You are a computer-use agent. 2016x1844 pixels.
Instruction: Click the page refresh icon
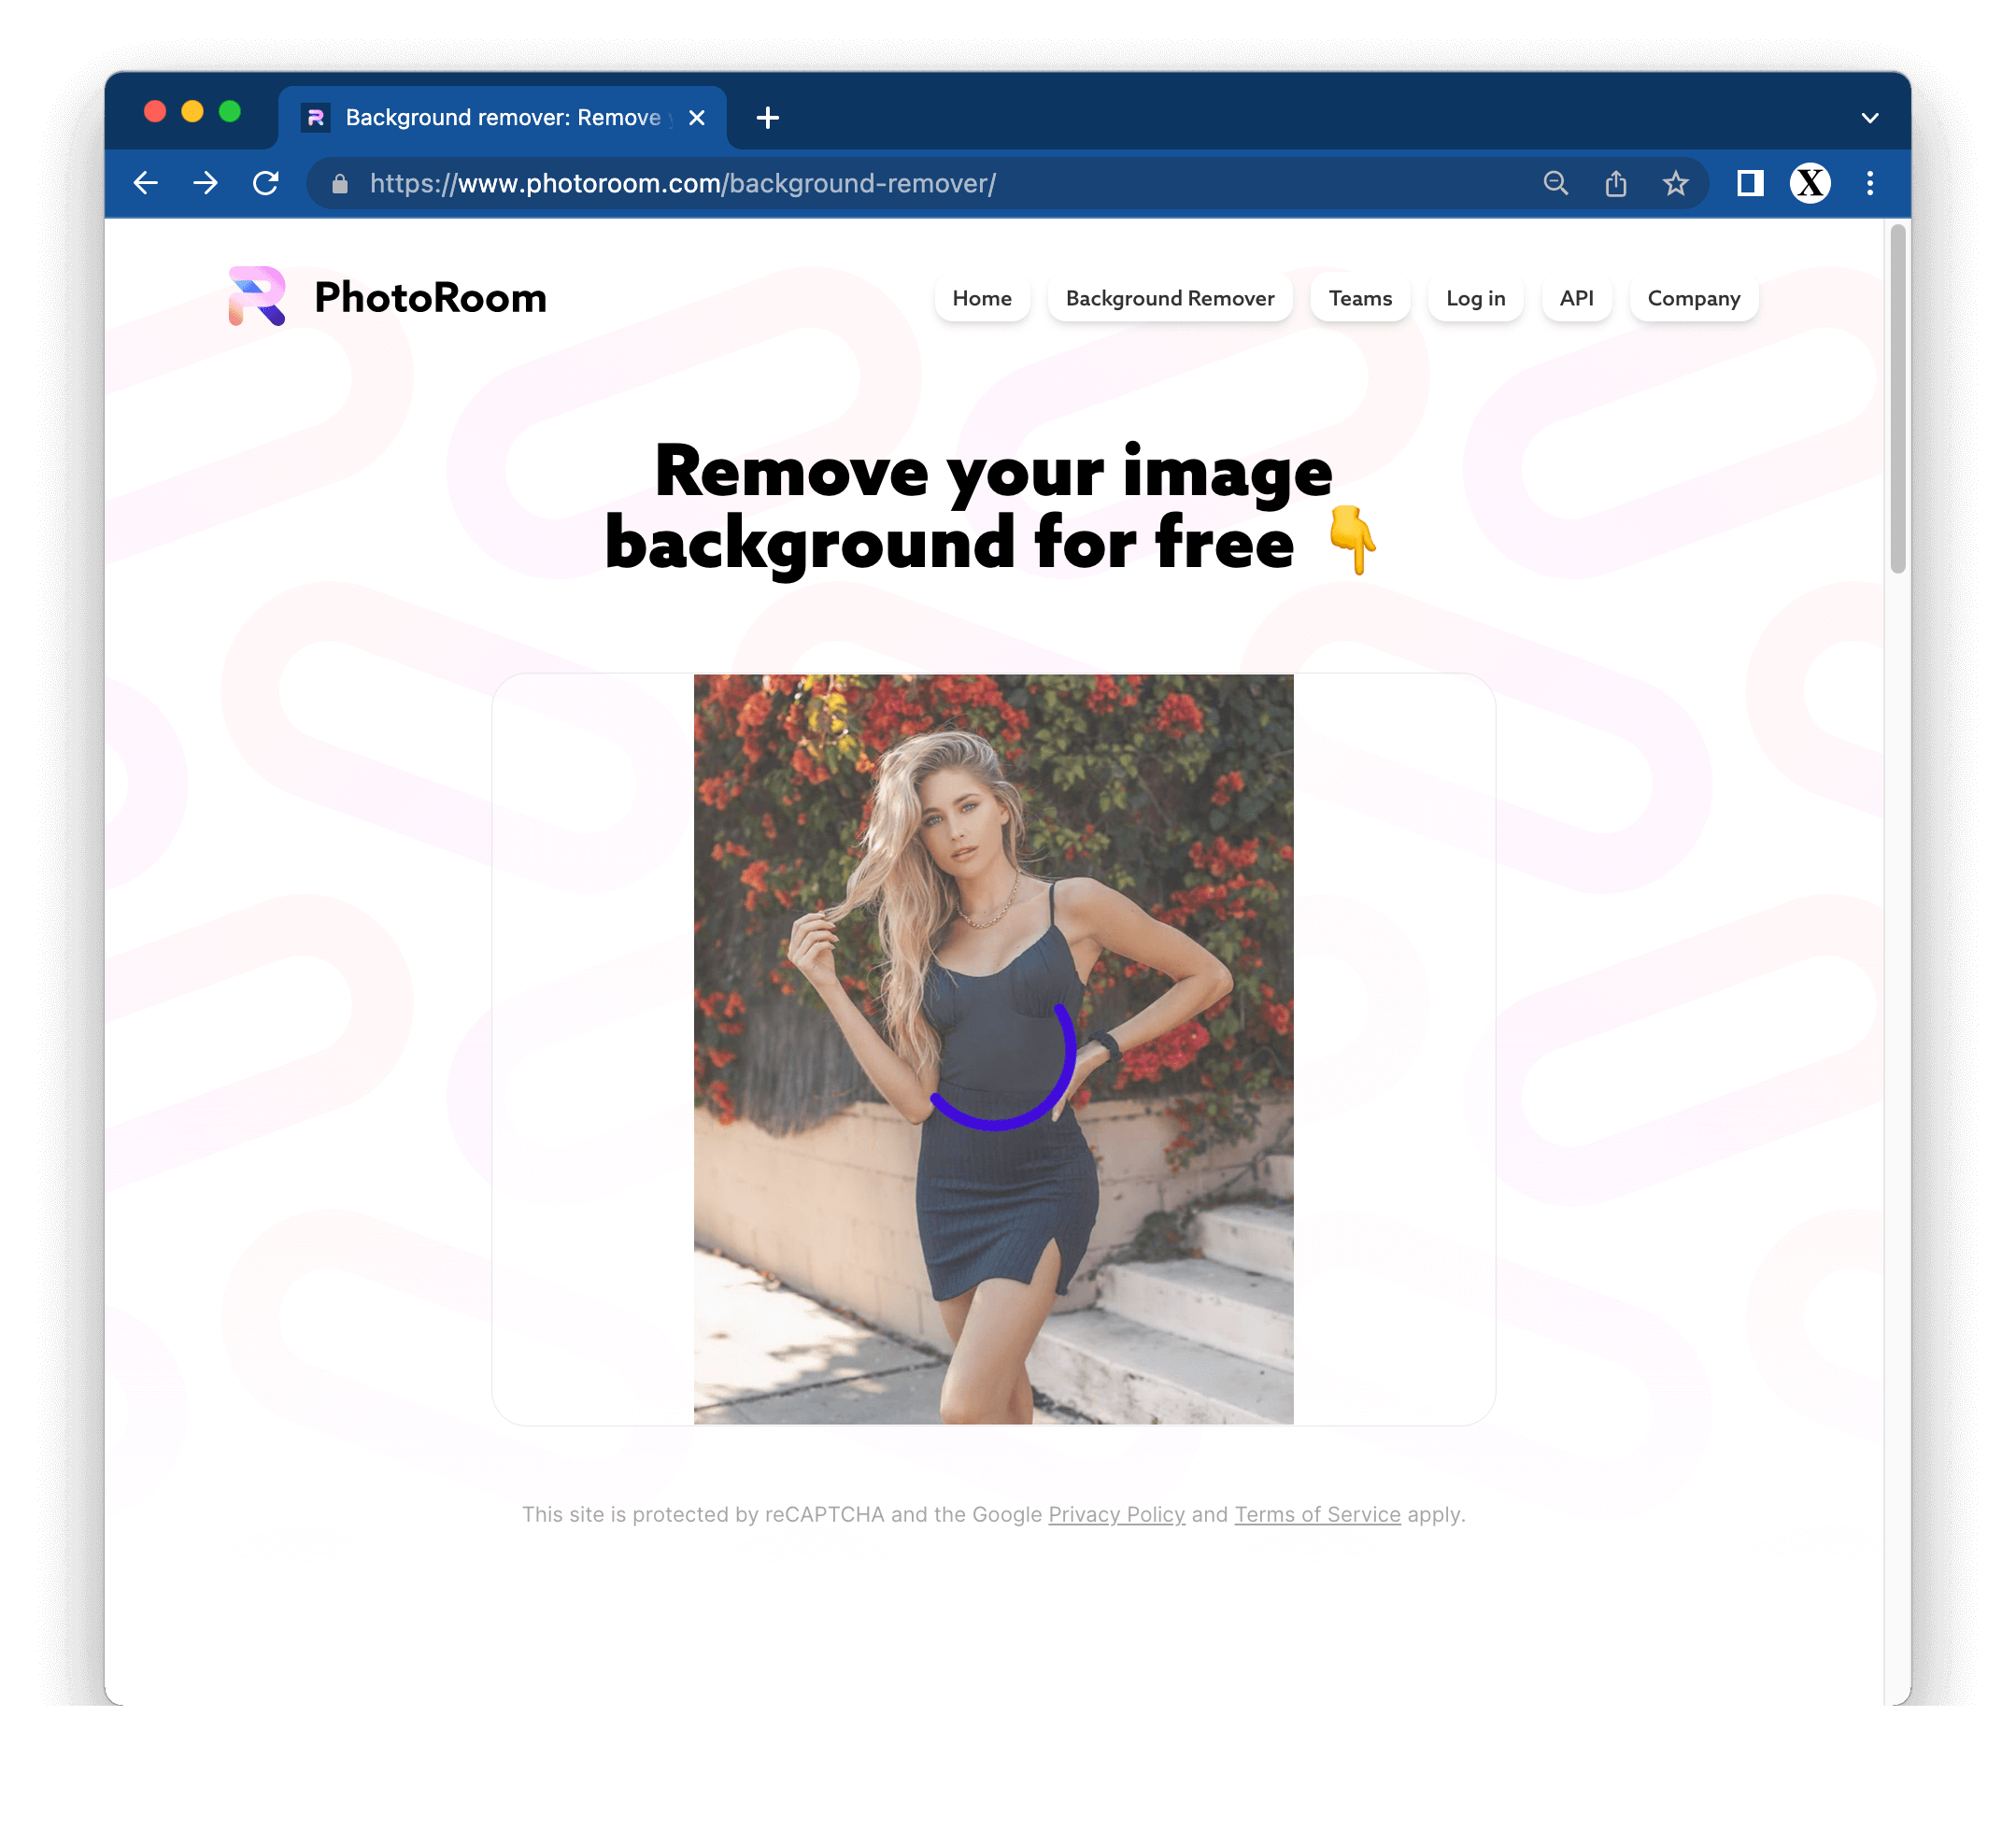point(269,183)
